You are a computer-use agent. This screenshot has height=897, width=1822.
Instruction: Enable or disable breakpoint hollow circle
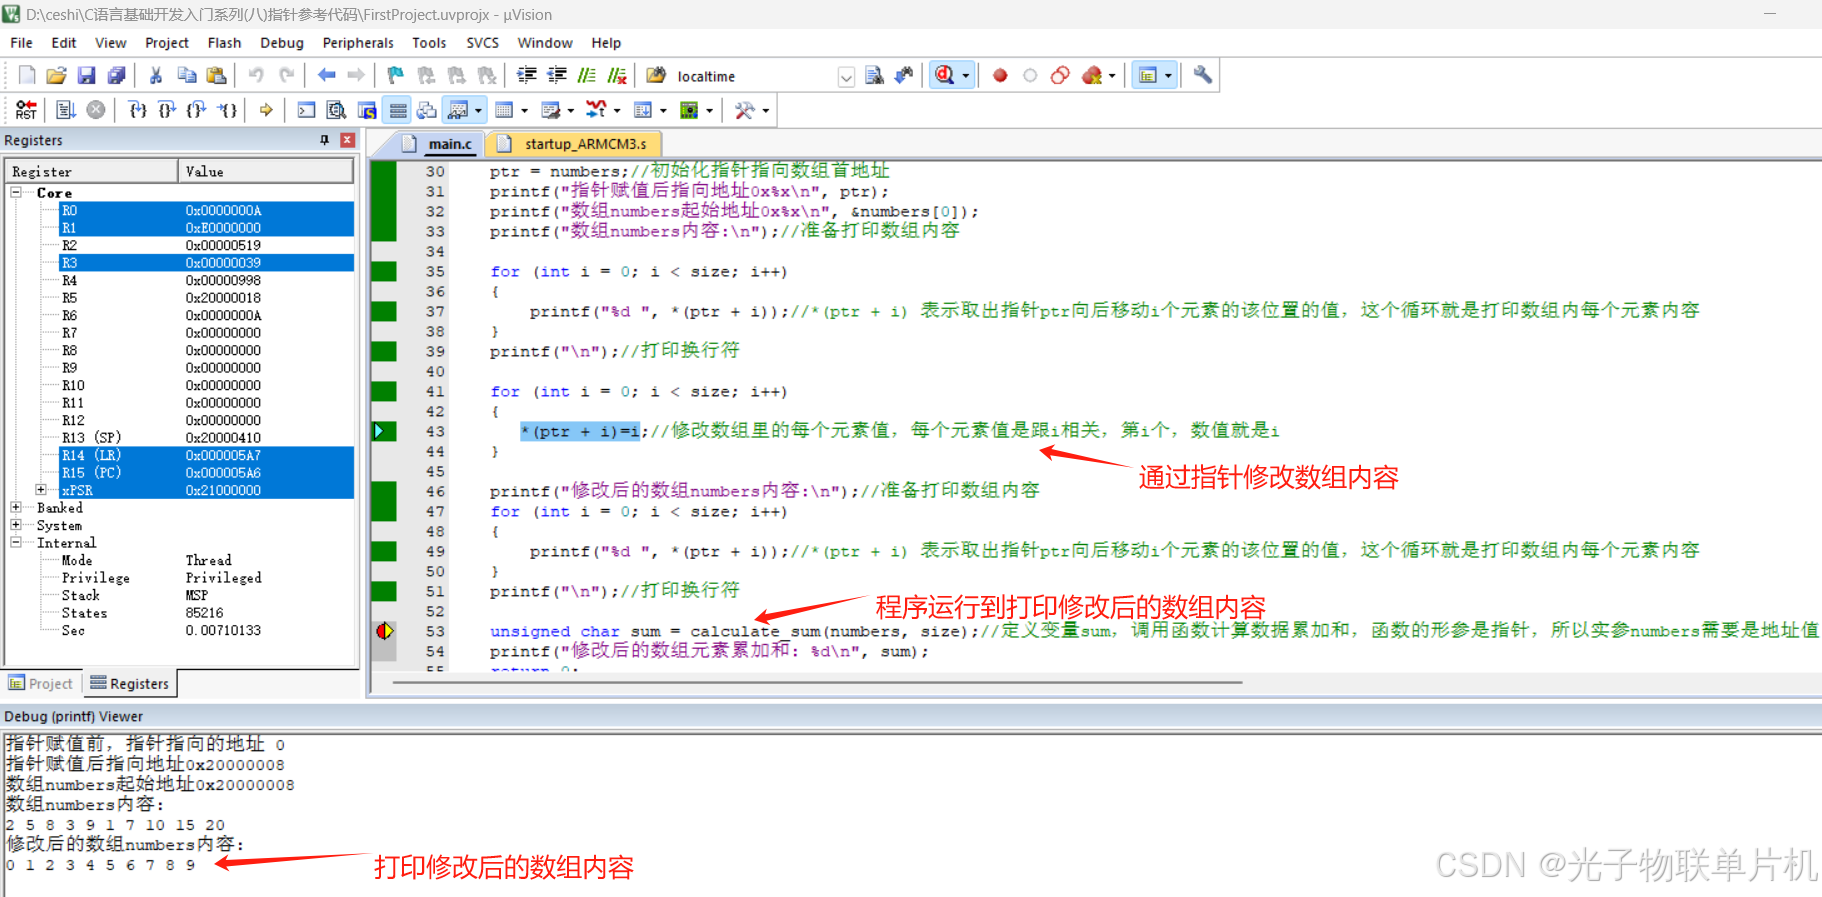pyautogui.click(x=1030, y=75)
